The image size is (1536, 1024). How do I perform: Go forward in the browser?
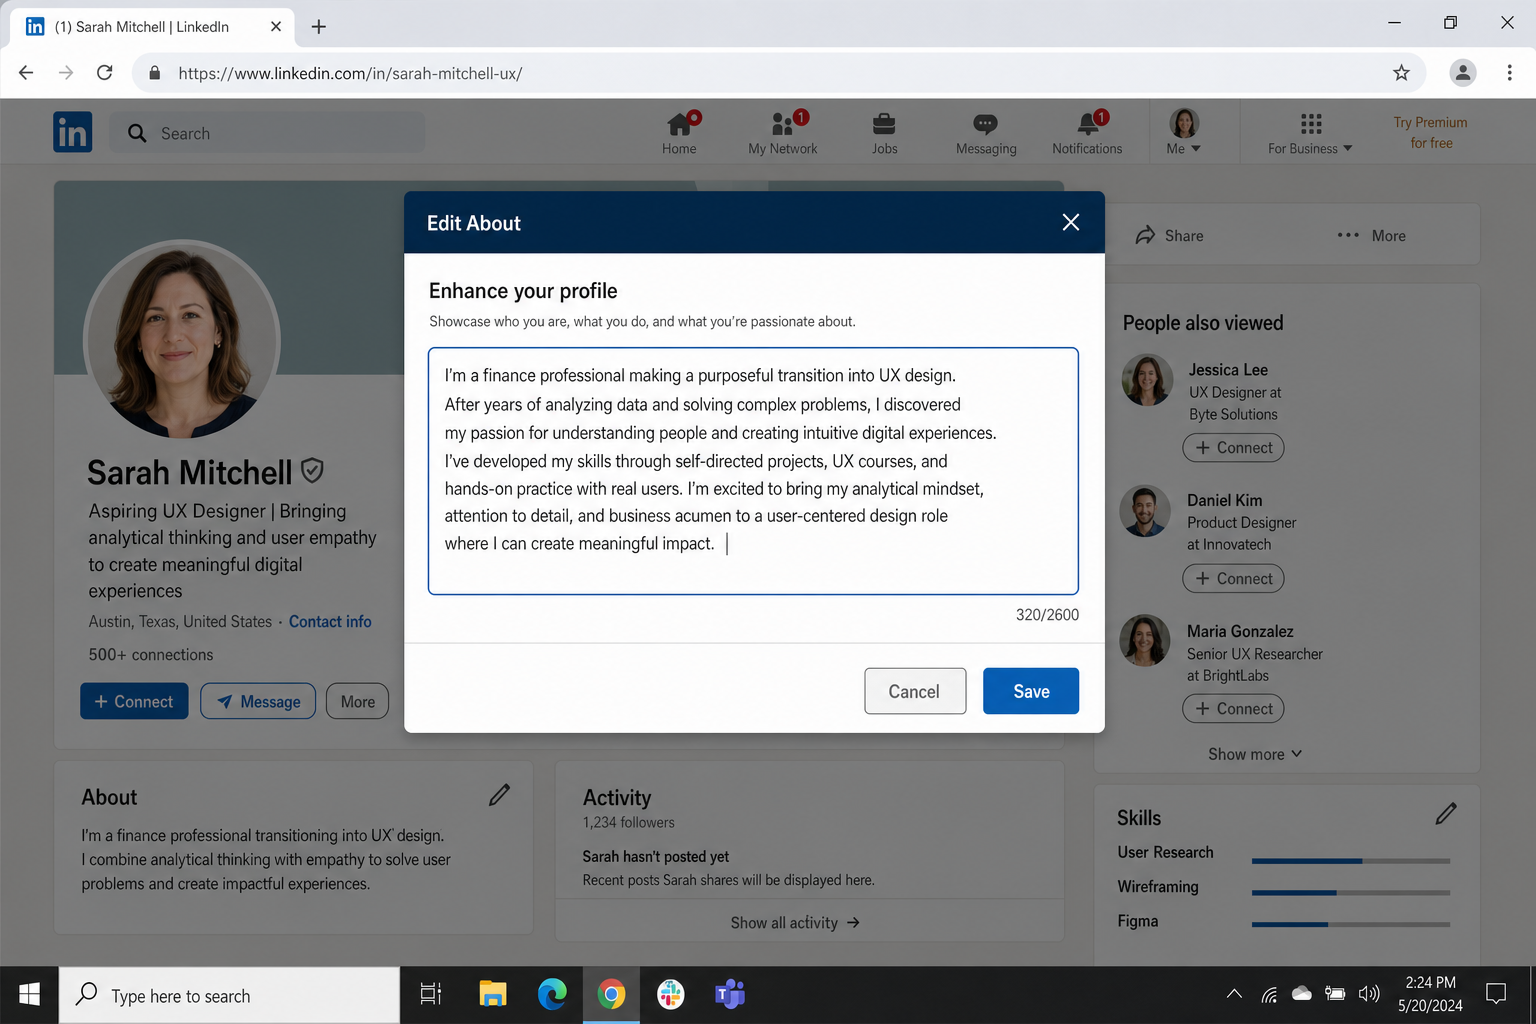coord(66,73)
